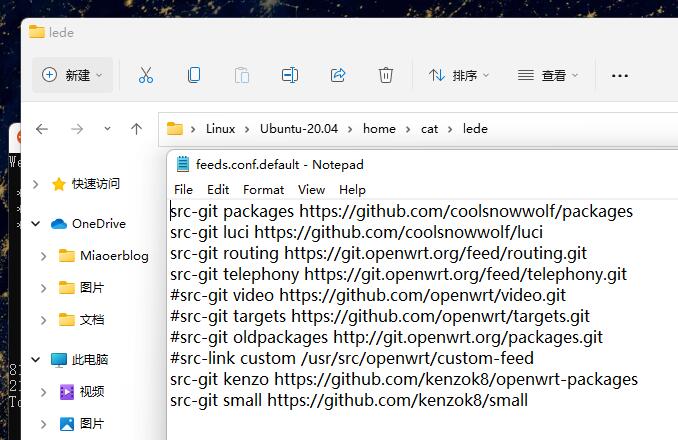Open the 新建 (New) dropdown button
678x440 pixels.
click(x=72, y=75)
